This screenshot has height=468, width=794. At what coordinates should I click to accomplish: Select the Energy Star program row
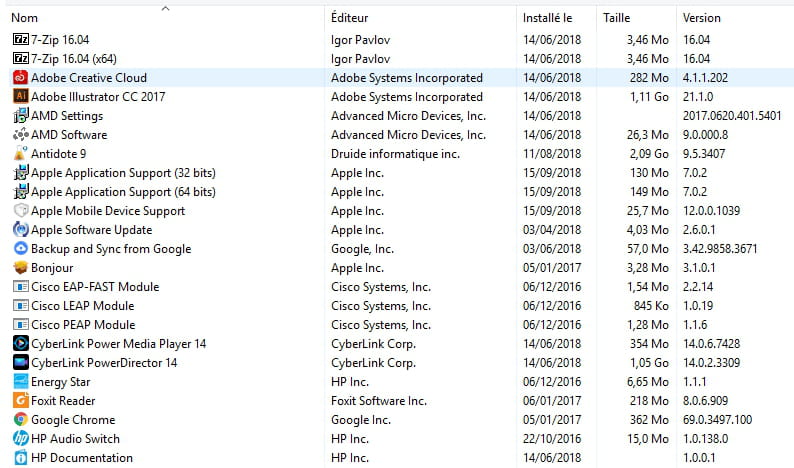(x=401, y=381)
